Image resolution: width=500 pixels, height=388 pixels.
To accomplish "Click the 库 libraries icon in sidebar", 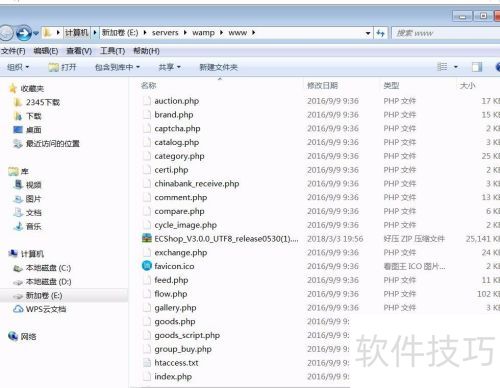I will coord(13,171).
